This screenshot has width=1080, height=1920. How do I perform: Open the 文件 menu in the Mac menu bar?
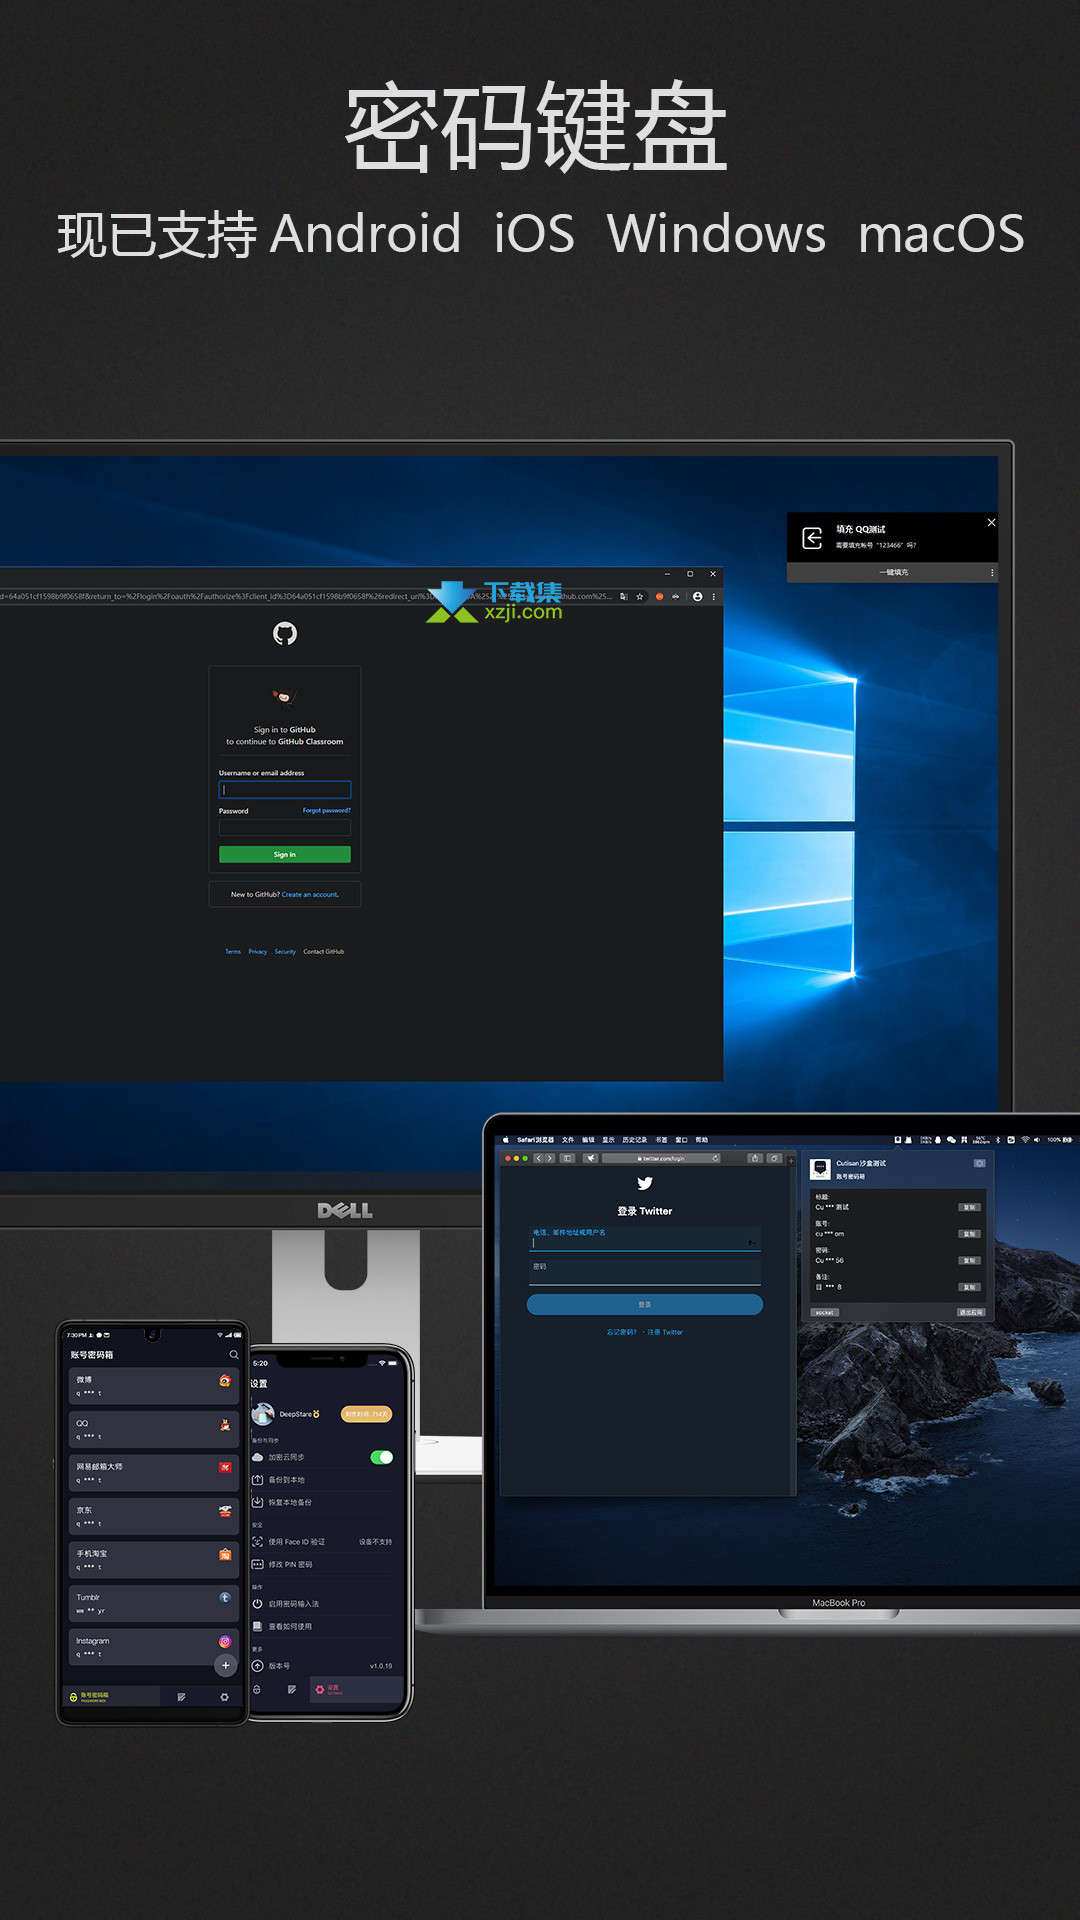568,1139
